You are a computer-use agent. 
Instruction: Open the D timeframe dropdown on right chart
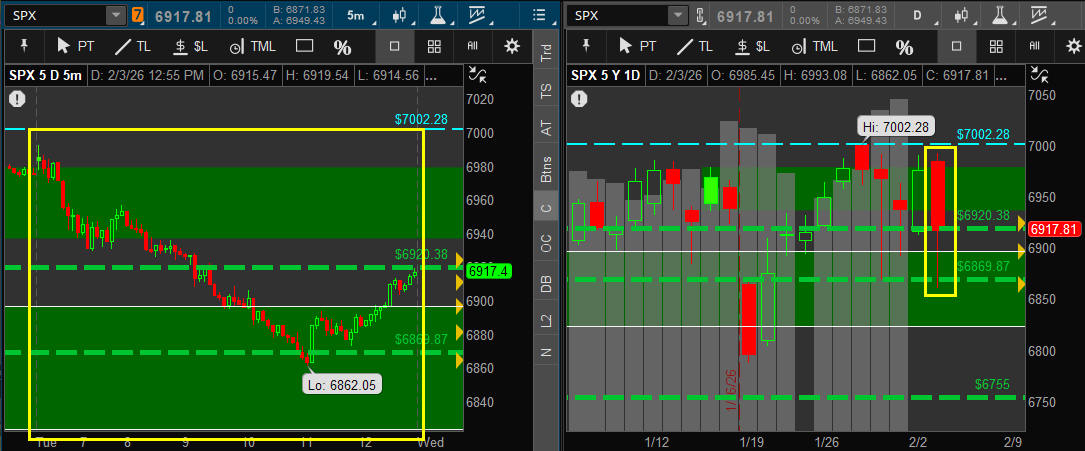click(x=917, y=15)
